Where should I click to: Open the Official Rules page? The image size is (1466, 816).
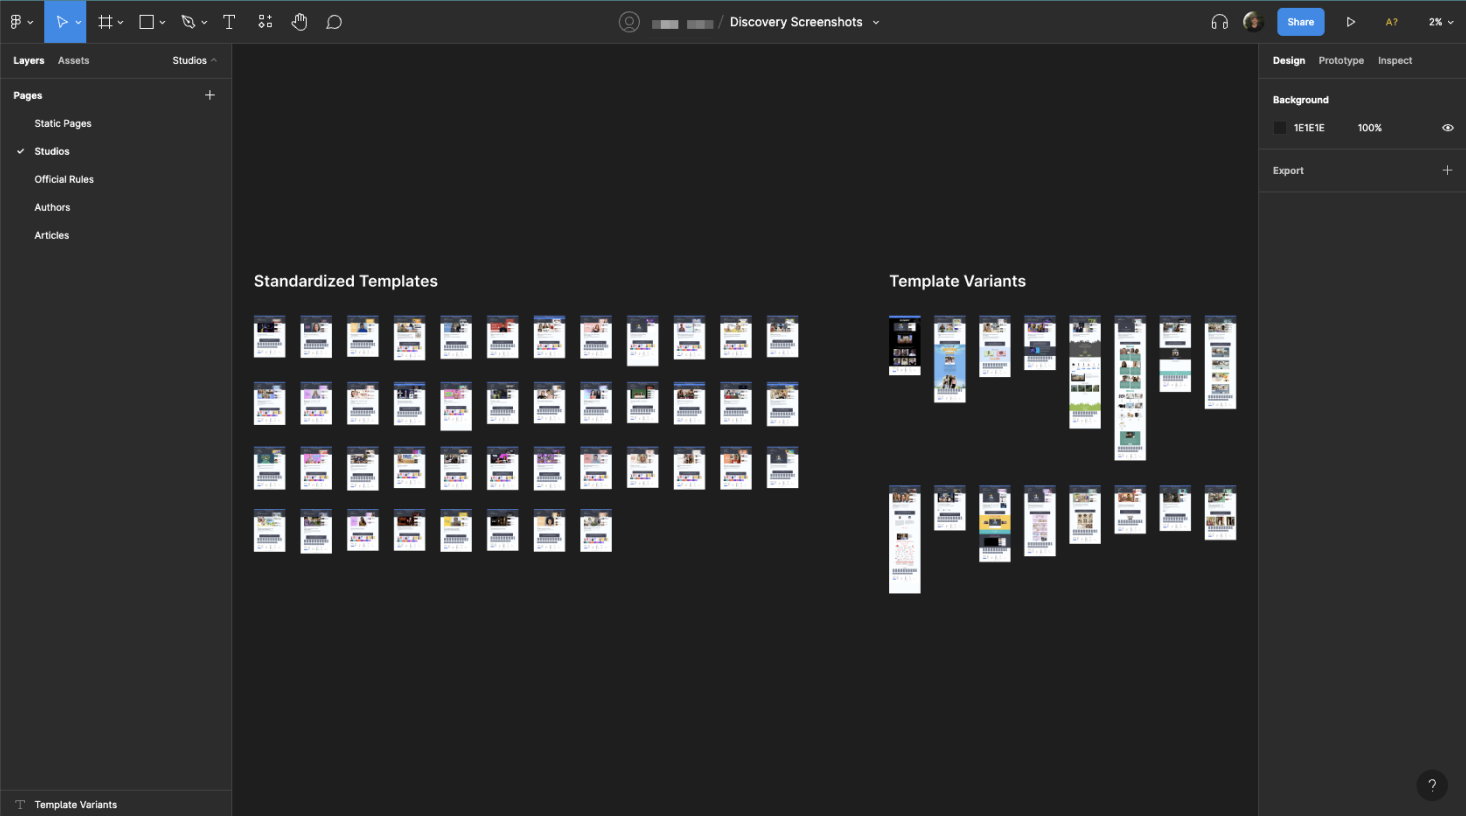(x=64, y=180)
